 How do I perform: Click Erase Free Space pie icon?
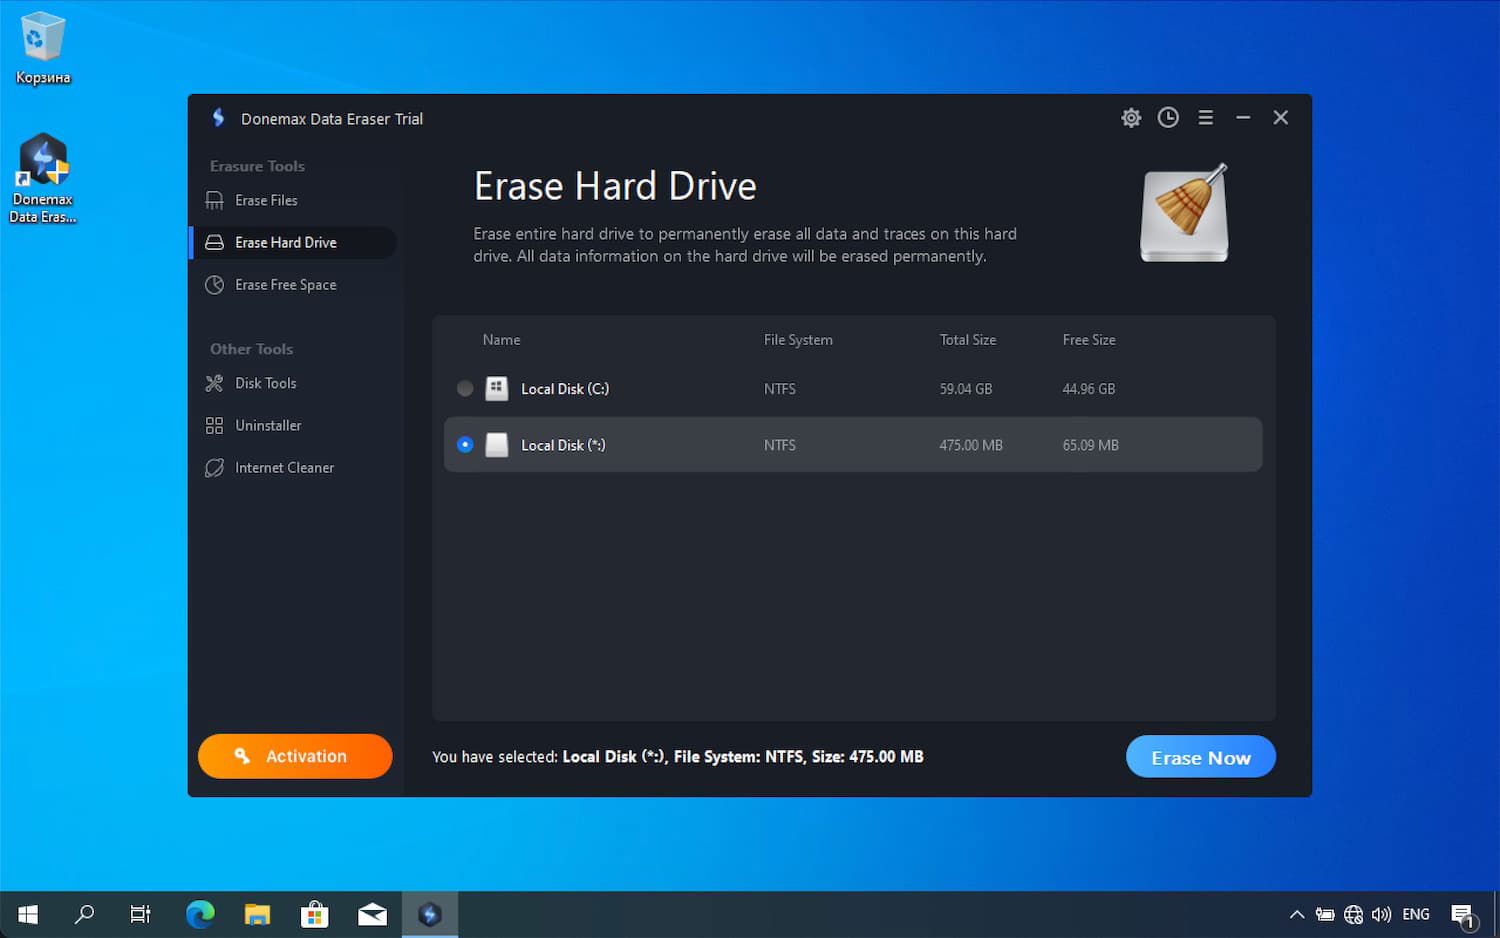(214, 285)
